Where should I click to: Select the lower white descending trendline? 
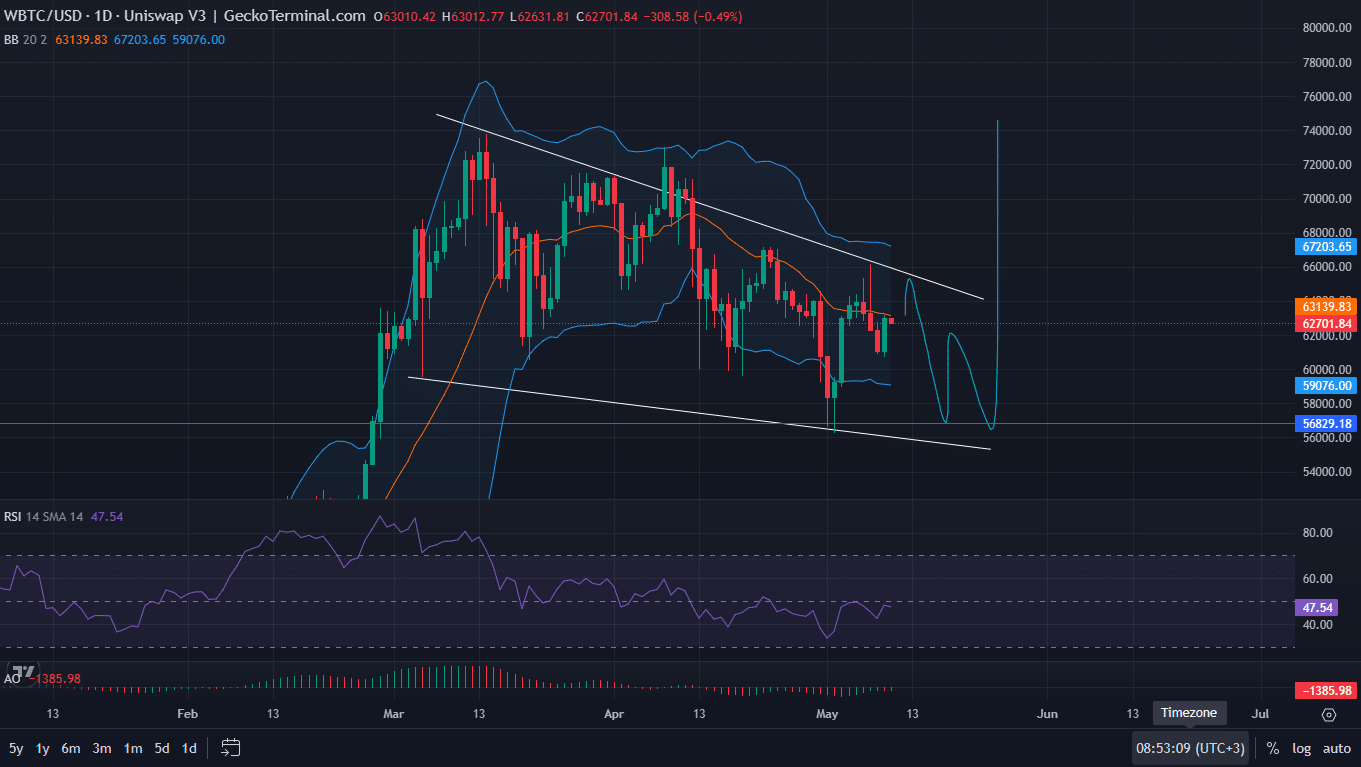click(x=700, y=413)
